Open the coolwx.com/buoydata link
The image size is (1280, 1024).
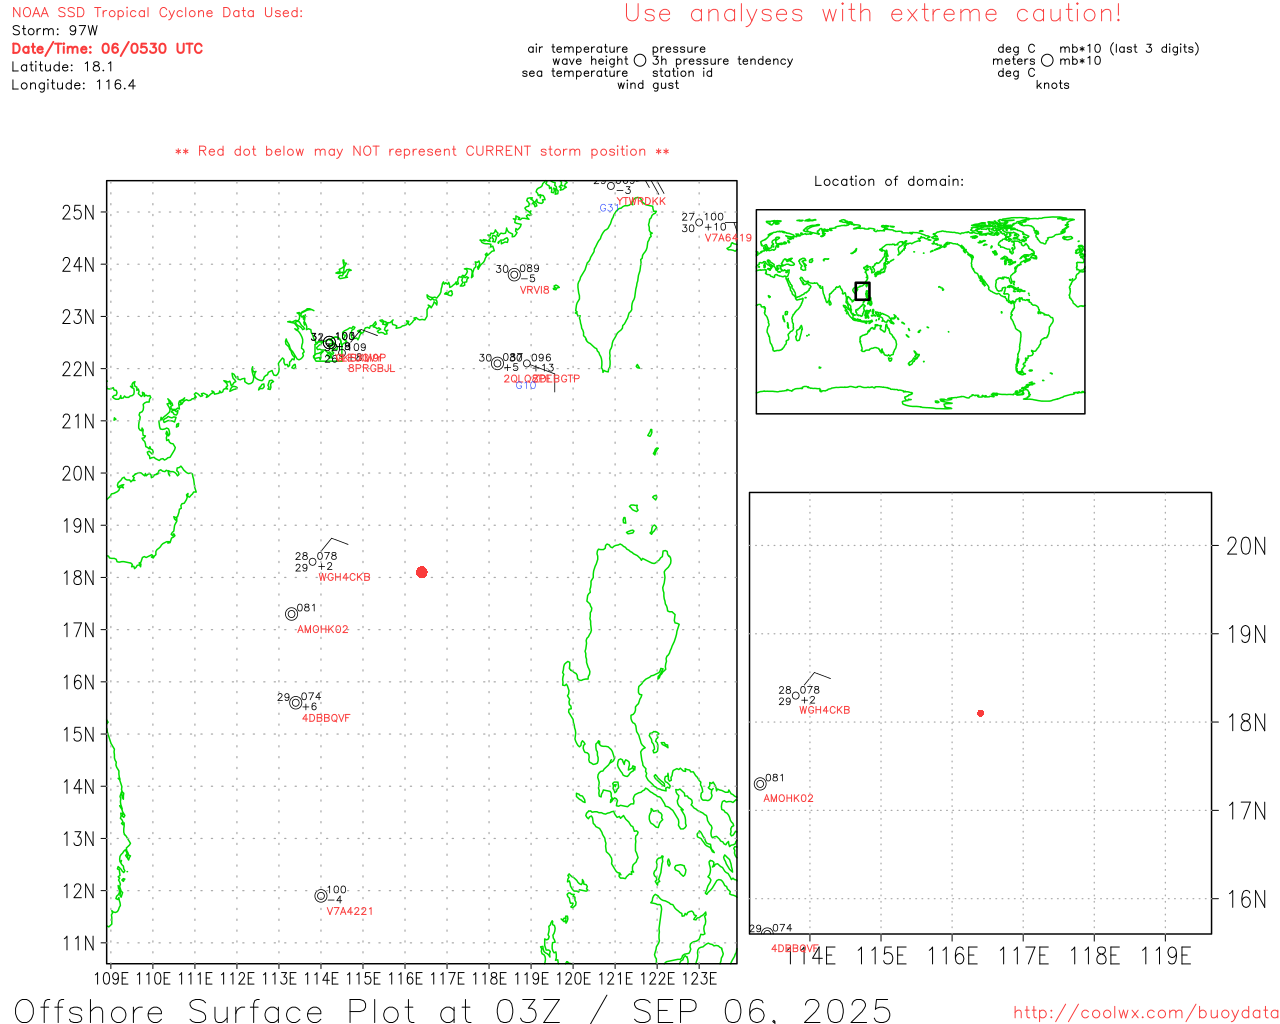coord(1146,1013)
